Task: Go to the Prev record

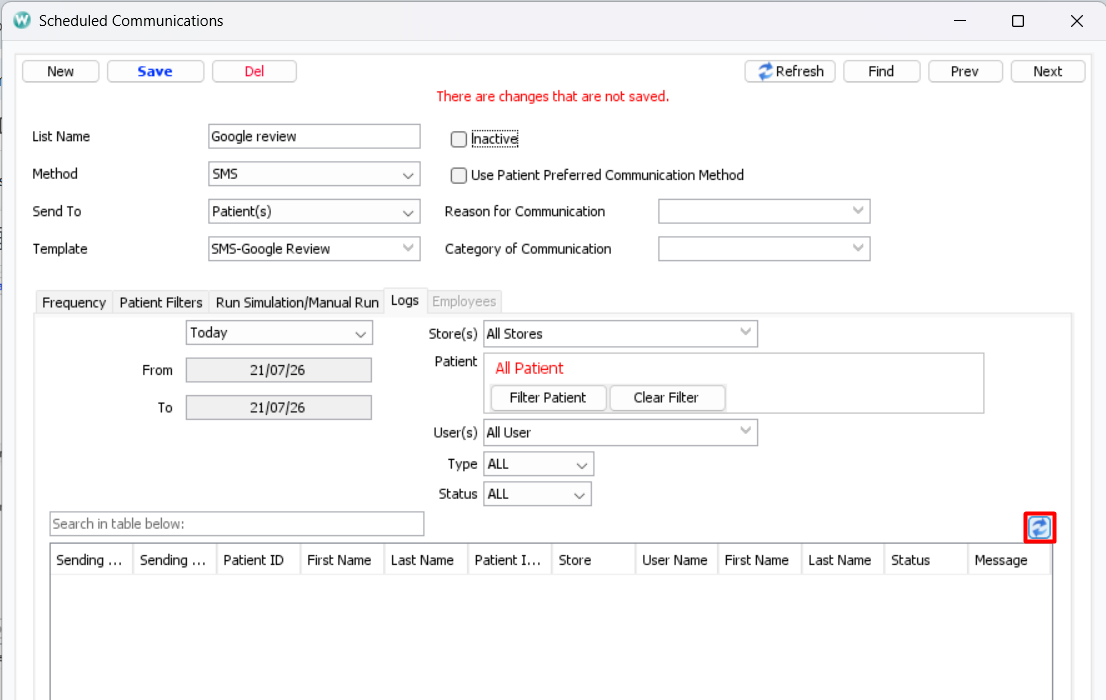Action: [965, 71]
